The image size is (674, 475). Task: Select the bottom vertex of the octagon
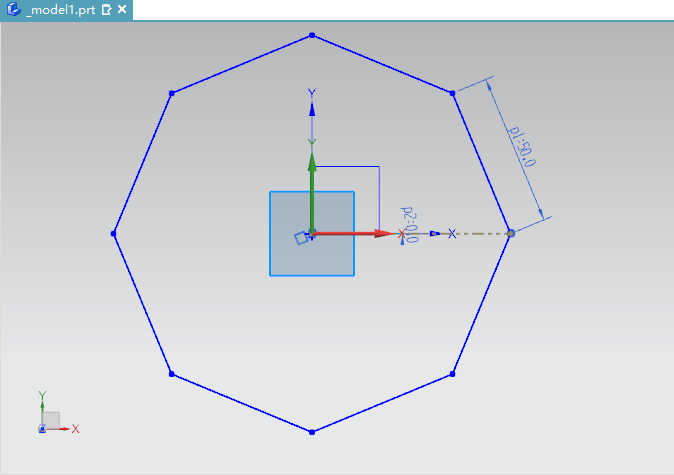click(x=312, y=432)
